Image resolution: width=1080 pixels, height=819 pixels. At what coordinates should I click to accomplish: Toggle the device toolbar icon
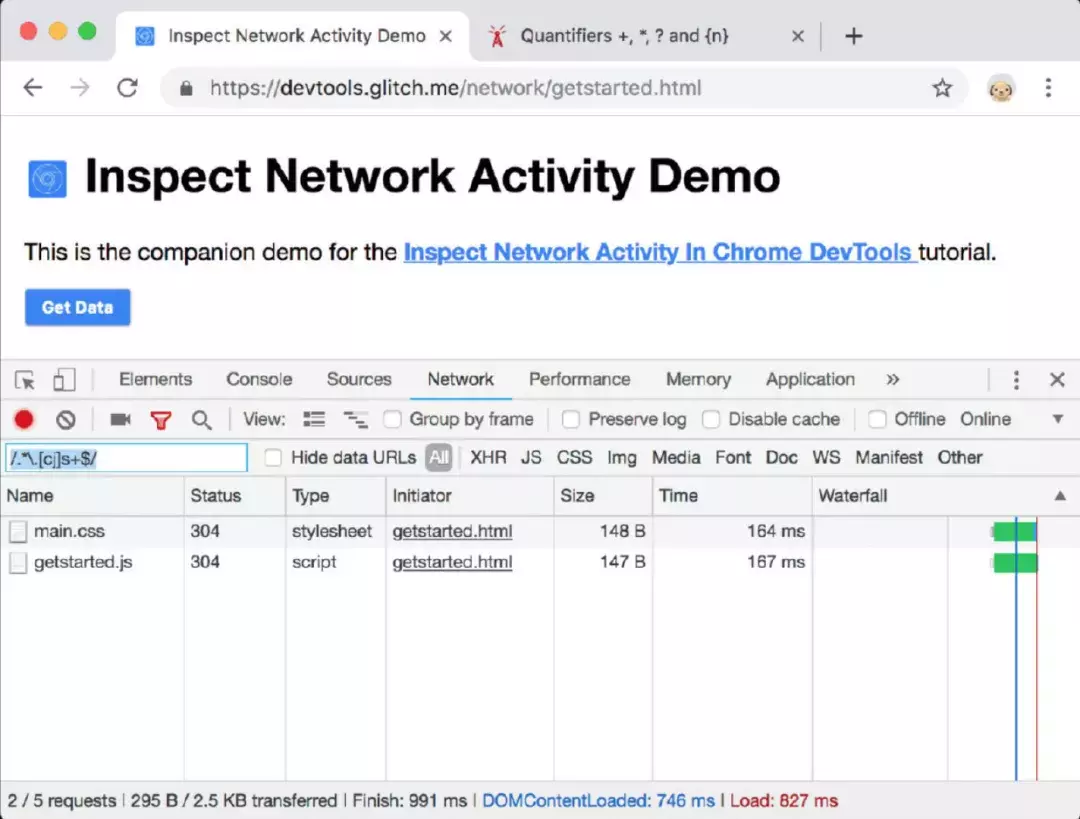(64, 380)
